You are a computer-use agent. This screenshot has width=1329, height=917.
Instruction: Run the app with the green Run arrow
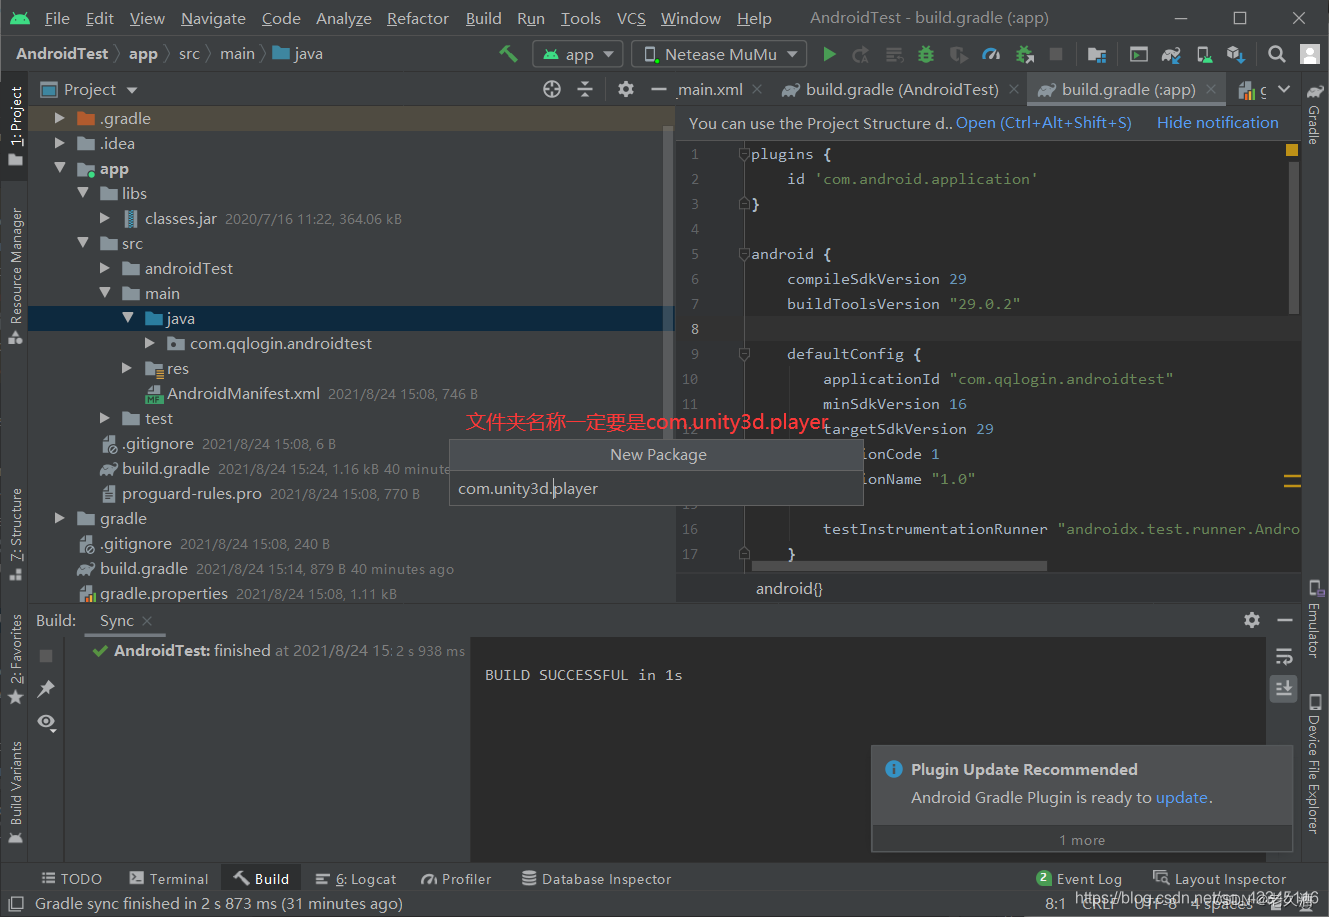click(x=829, y=53)
